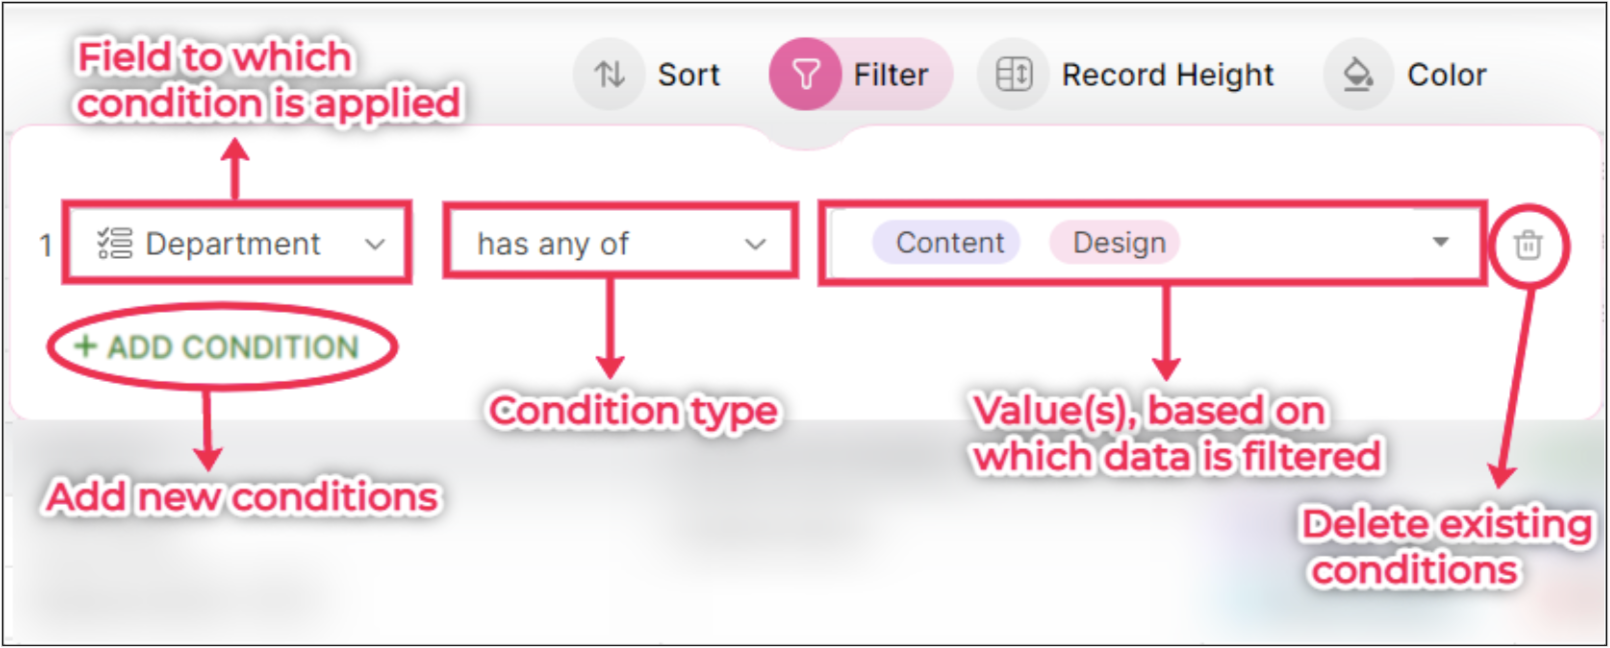Click the Sort arrows icon
The width and height of the screenshot is (1610, 648).
tap(609, 74)
